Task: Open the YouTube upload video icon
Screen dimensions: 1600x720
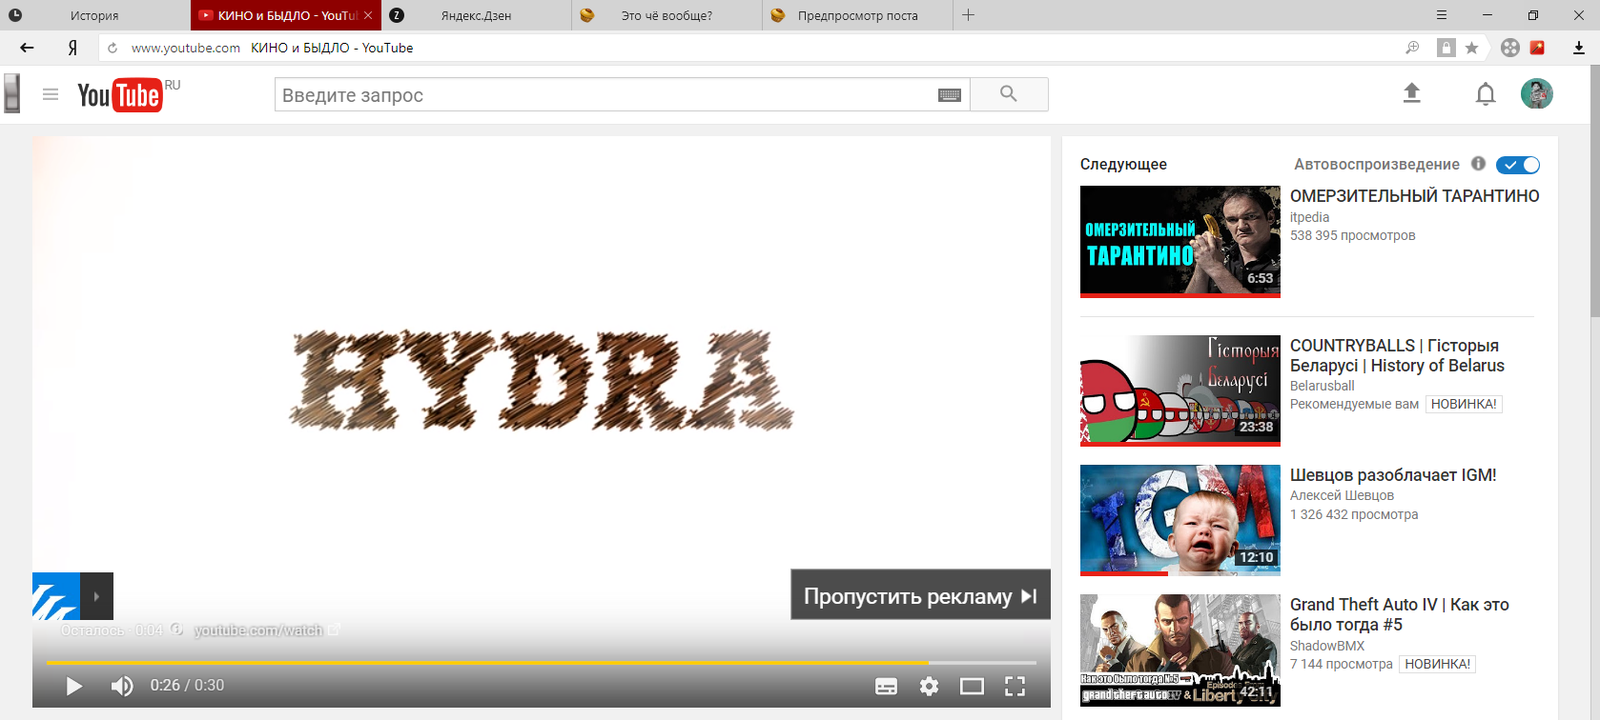Action: click(1412, 93)
